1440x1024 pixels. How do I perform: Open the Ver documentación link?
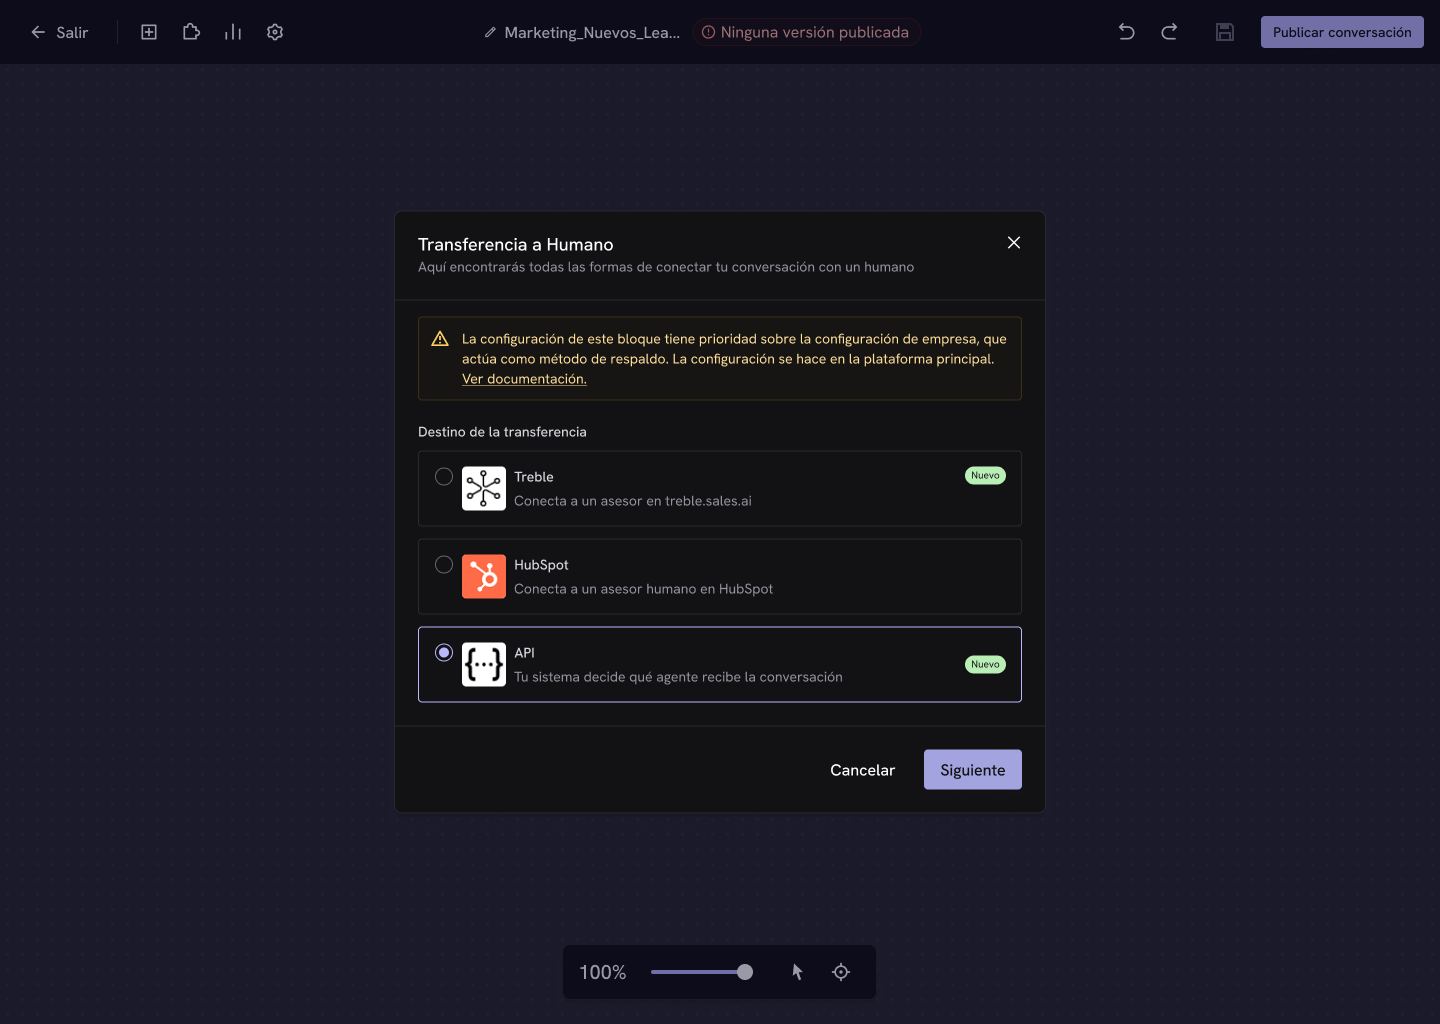point(524,379)
